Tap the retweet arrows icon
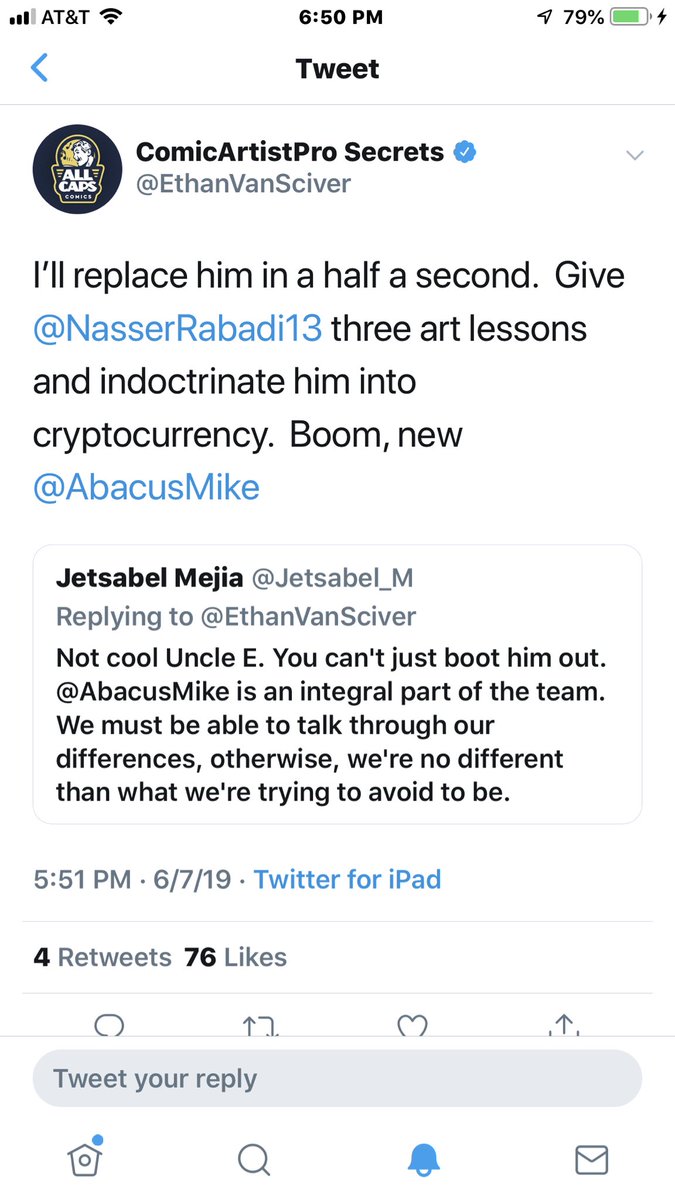Image resolution: width=675 pixels, height=1200 pixels. (260, 1026)
